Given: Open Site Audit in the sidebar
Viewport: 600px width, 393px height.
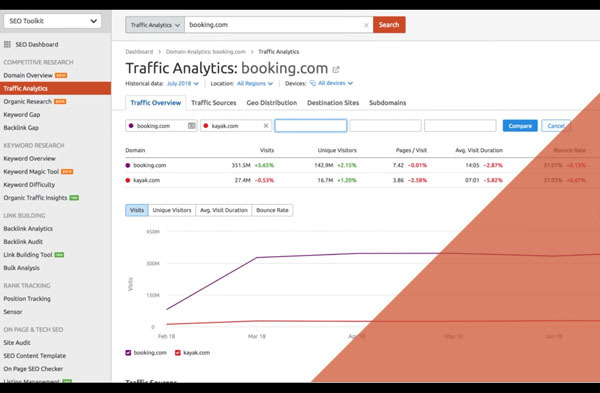Looking at the screenshot, I should 17,342.
